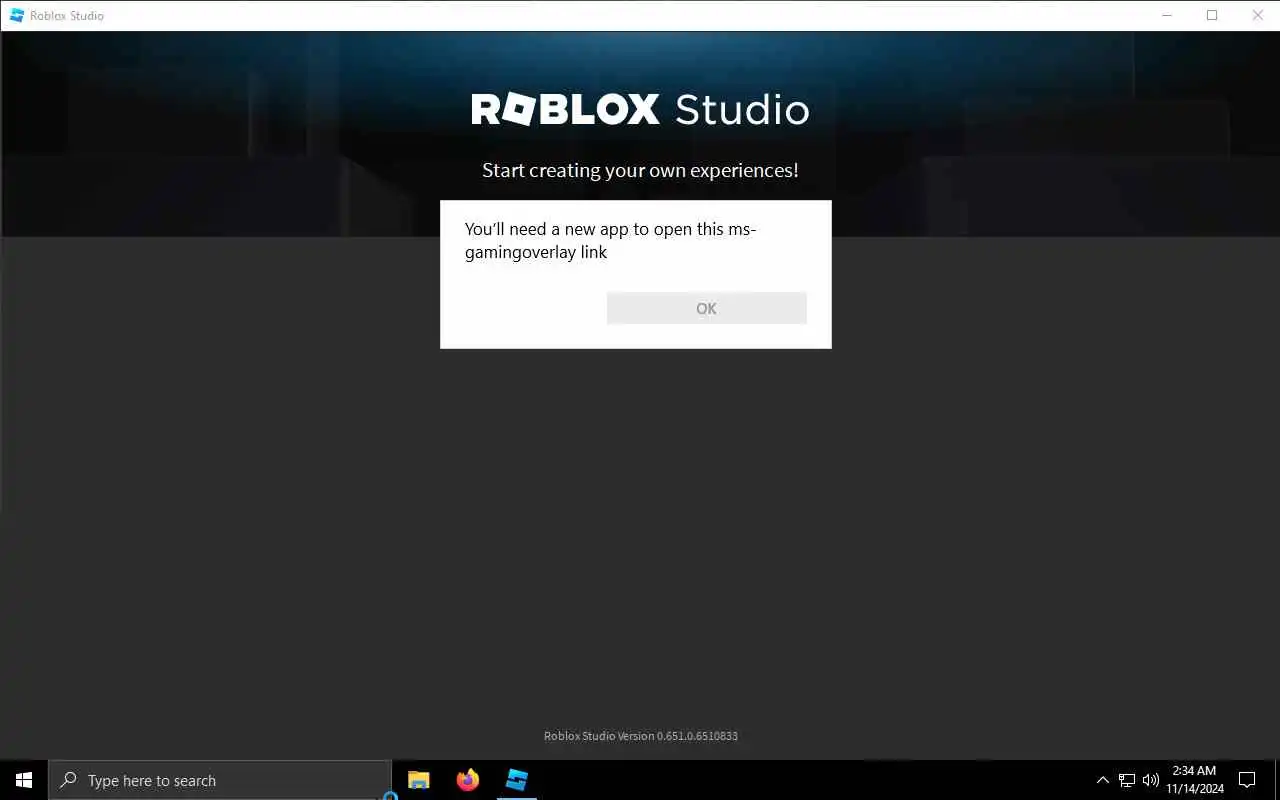Click OK in the ms-gamingoverlay dialog

706,308
